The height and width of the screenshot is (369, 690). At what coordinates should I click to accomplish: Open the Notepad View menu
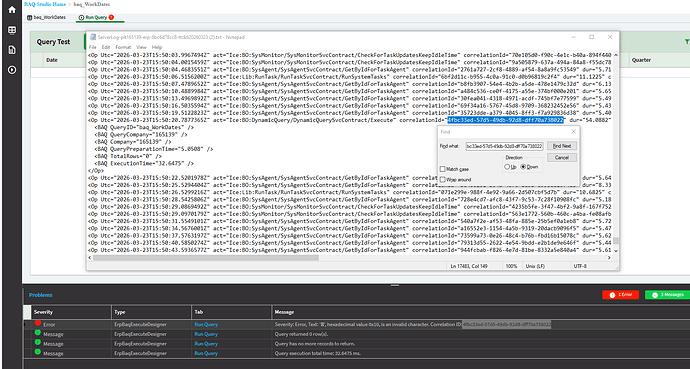coord(141,47)
